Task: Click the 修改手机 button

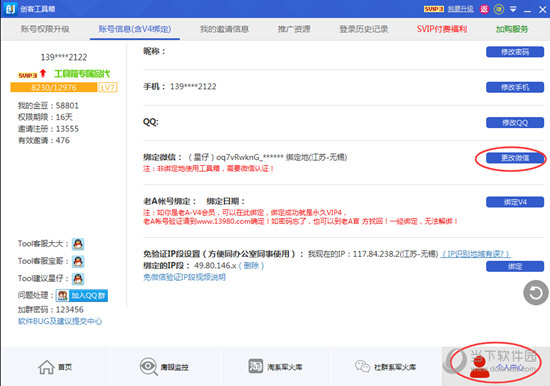Action: click(x=515, y=87)
